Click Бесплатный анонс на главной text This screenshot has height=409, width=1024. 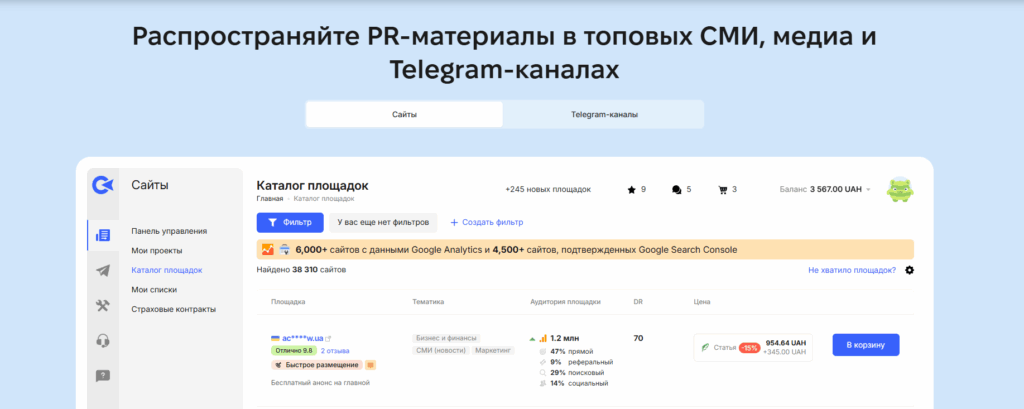[x=320, y=383]
